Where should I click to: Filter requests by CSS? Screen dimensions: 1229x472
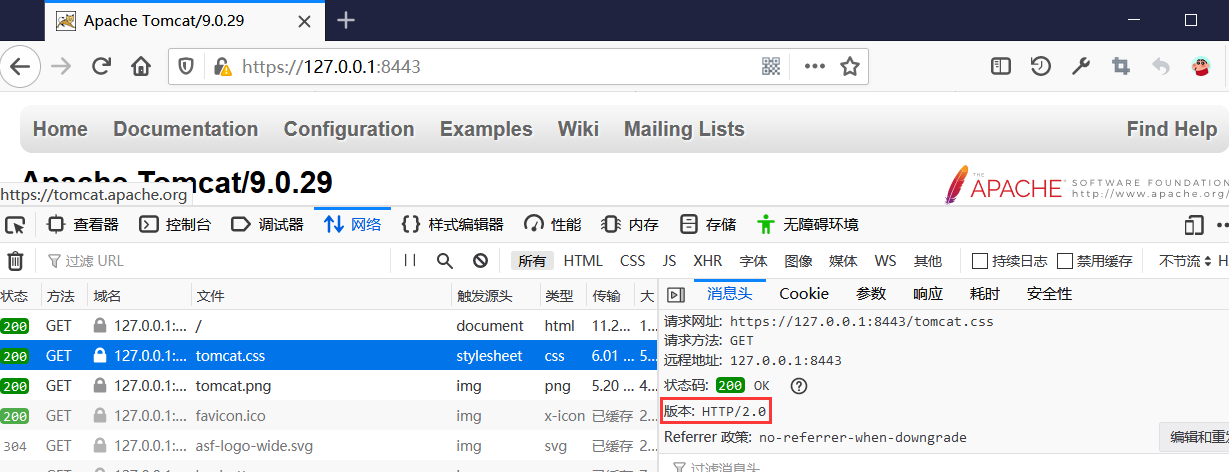point(633,261)
